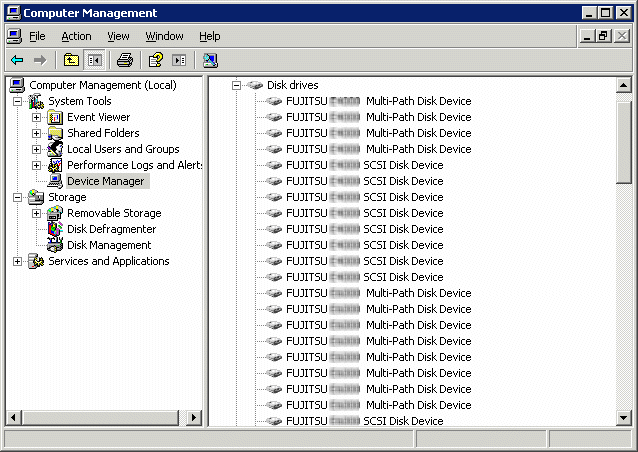Select the first FUJITSU Multi-Path Disk Device

tap(378, 101)
